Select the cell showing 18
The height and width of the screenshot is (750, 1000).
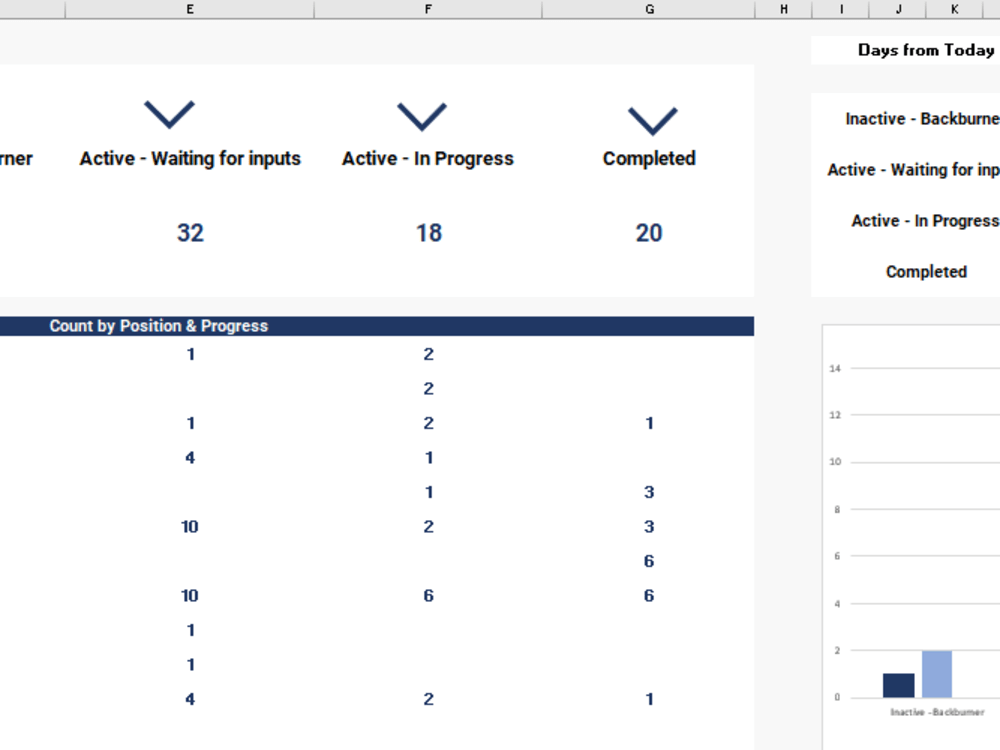click(x=428, y=233)
